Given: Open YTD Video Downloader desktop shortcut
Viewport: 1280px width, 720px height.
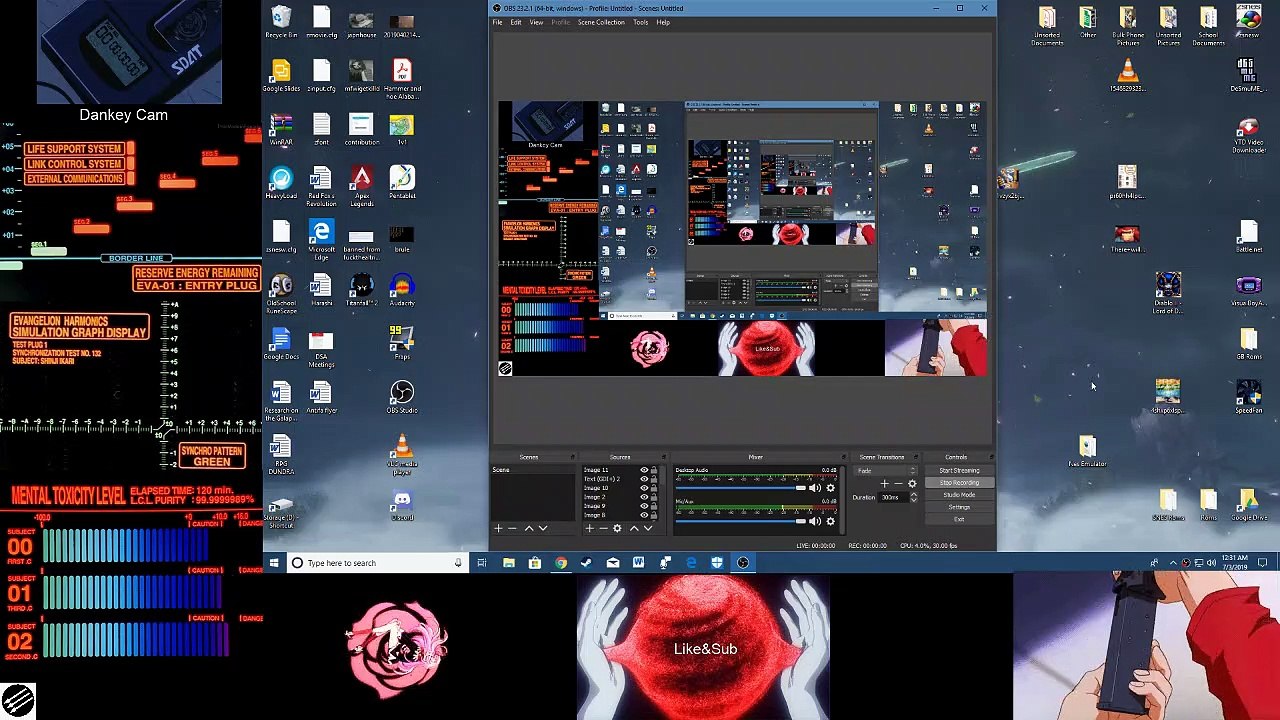Looking at the screenshot, I should pos(1248,136).
